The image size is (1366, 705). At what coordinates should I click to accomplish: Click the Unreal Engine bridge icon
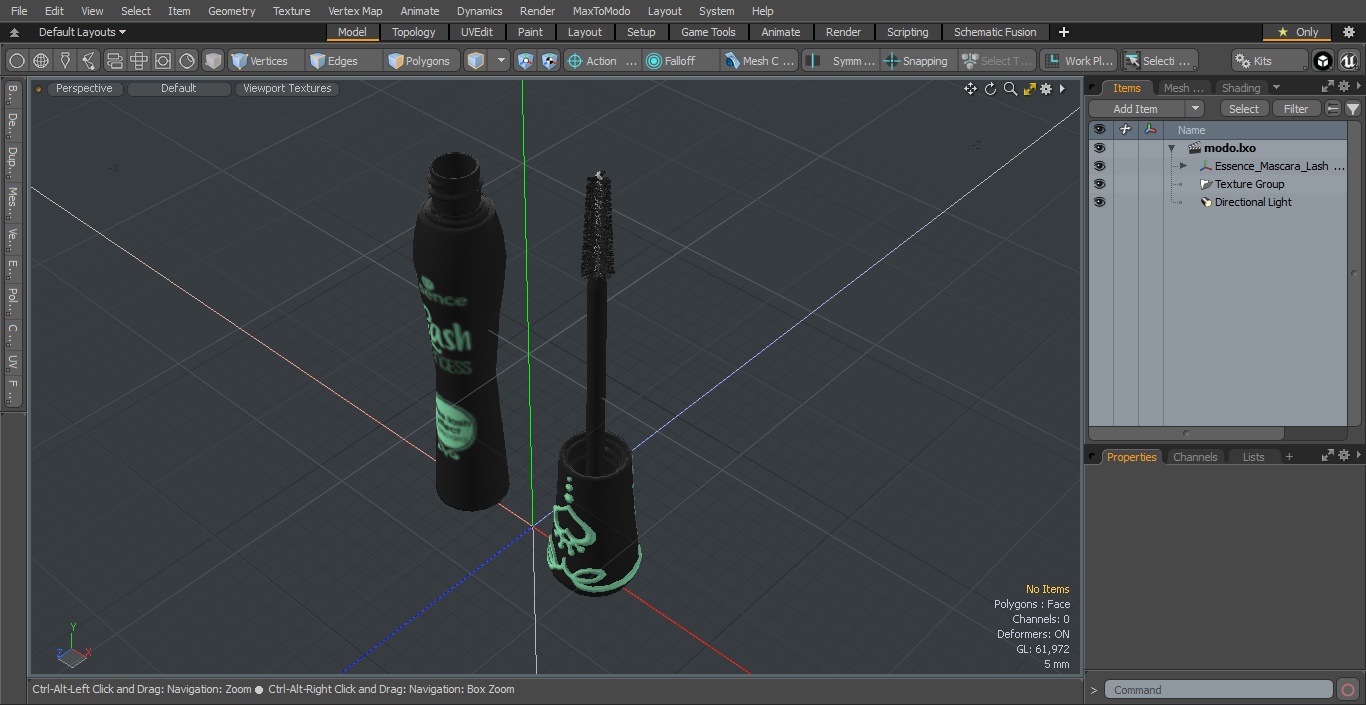pyautogui.click(x=1348, y=61)
